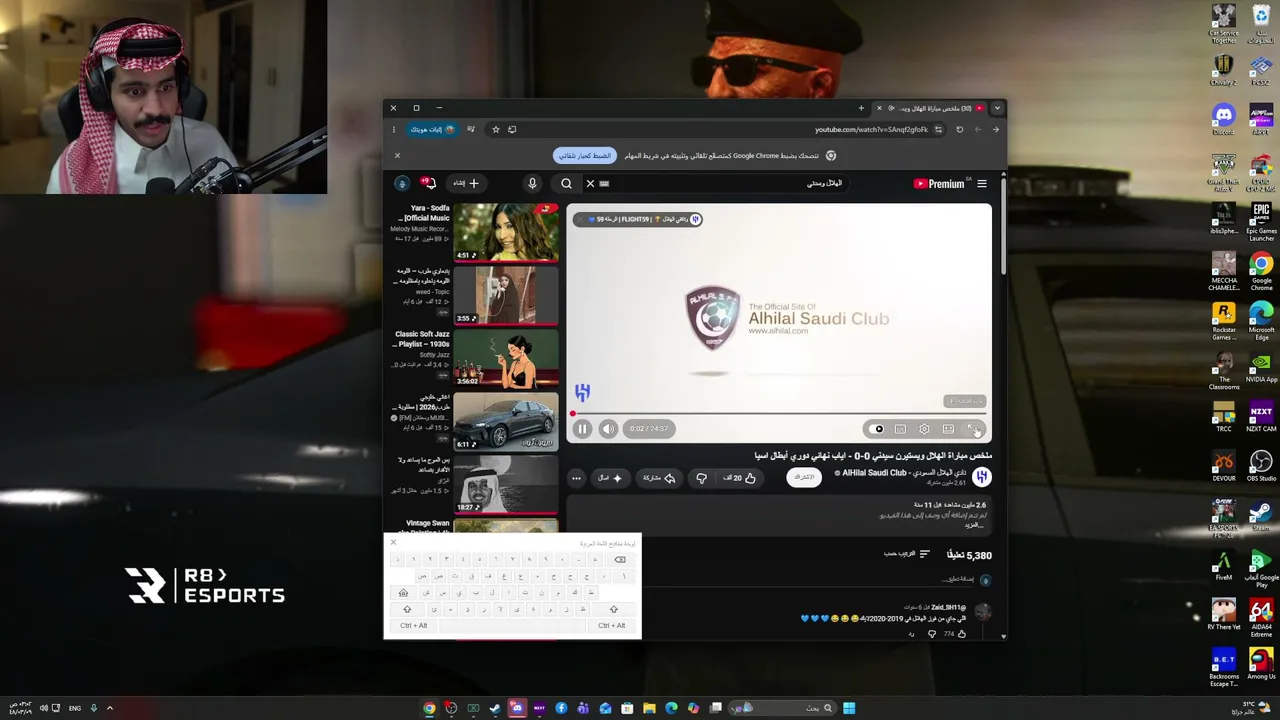Like the Zaid_SH11 comment
This screenshot has width=1280, height=720.
coord(962,633)
